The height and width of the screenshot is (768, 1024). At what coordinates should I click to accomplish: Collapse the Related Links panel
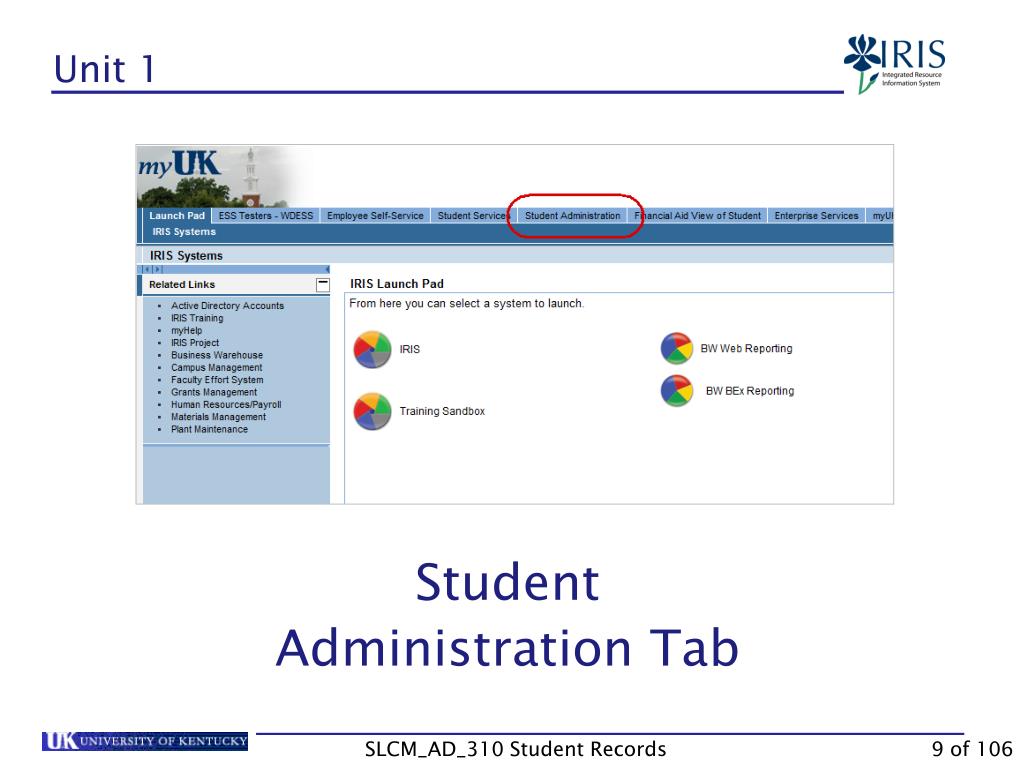click(323, 284)
